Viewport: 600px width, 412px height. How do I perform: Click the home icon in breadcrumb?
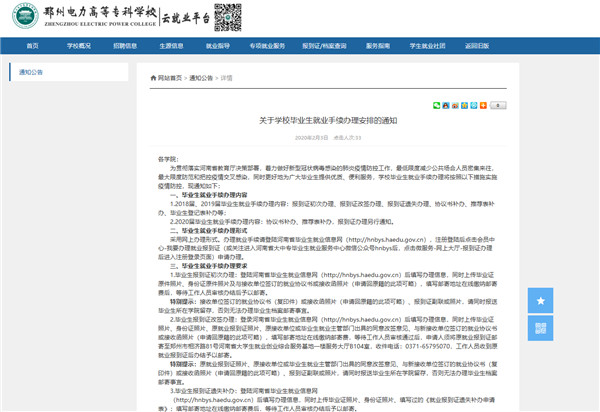153,78
